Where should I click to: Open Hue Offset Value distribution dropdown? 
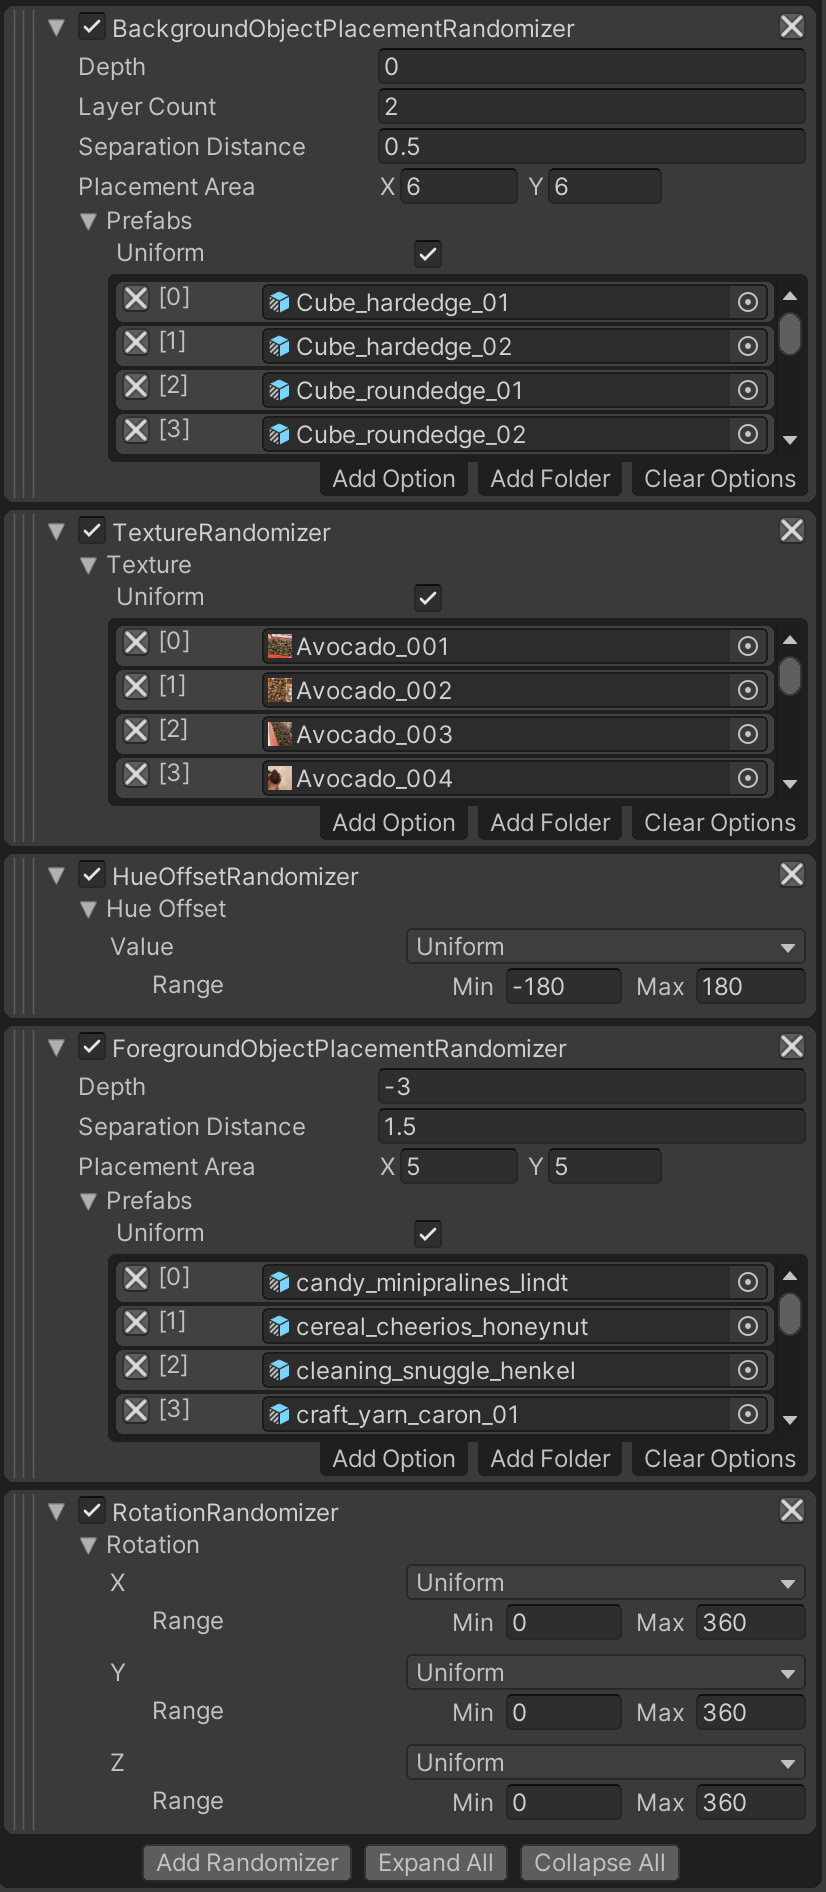[605, 947]
